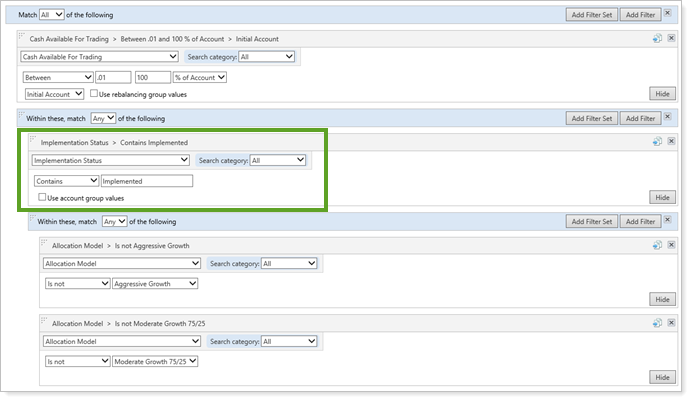Remove the Cash Available For Trading filter
The image size is (691, 401).
[671, 38]
